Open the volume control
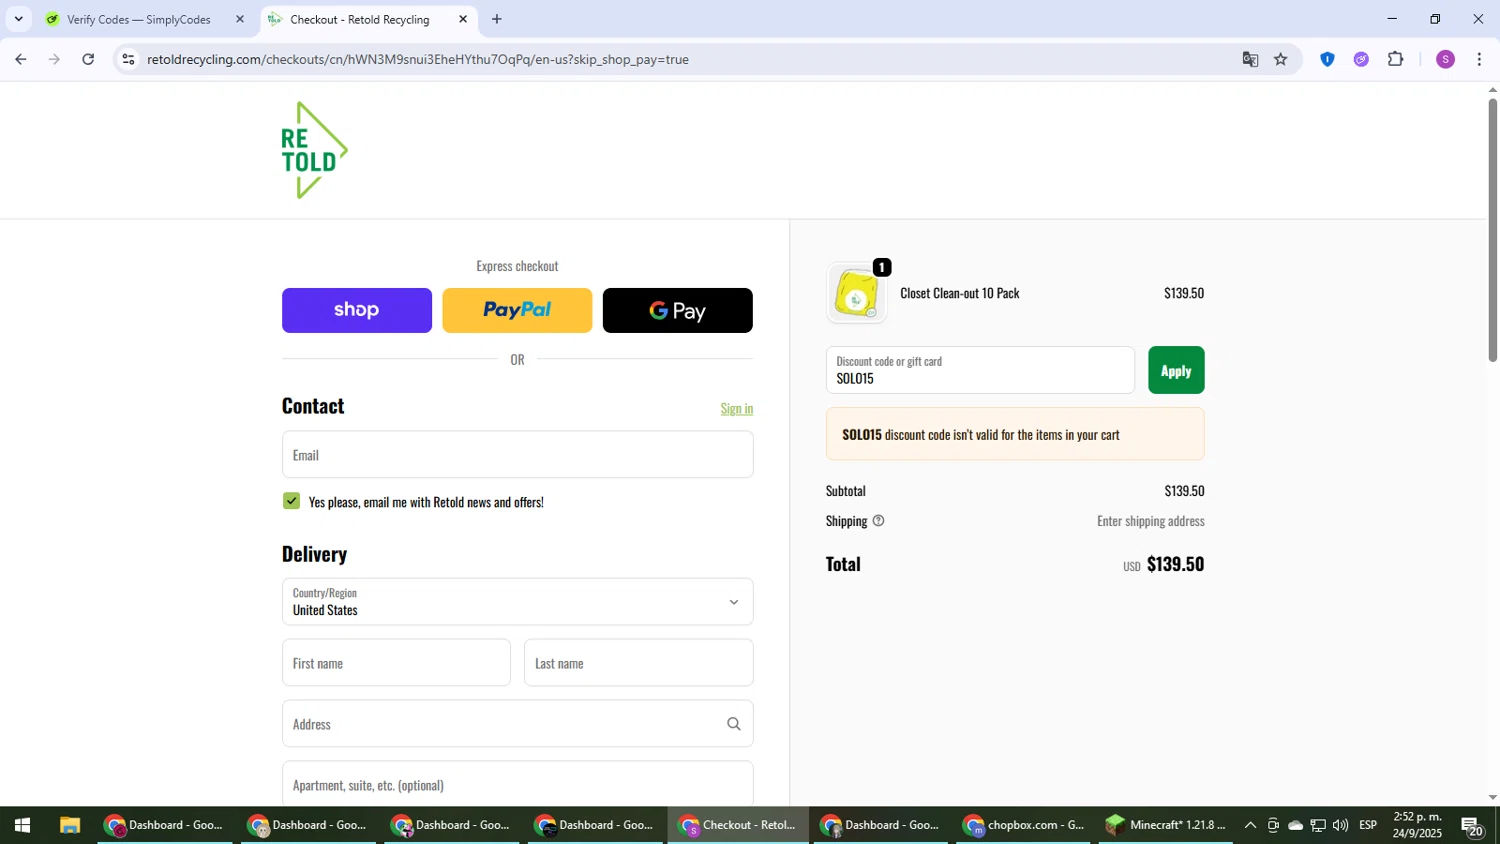Screen dimensions: 1500x844 click(x=1340, y=825)
